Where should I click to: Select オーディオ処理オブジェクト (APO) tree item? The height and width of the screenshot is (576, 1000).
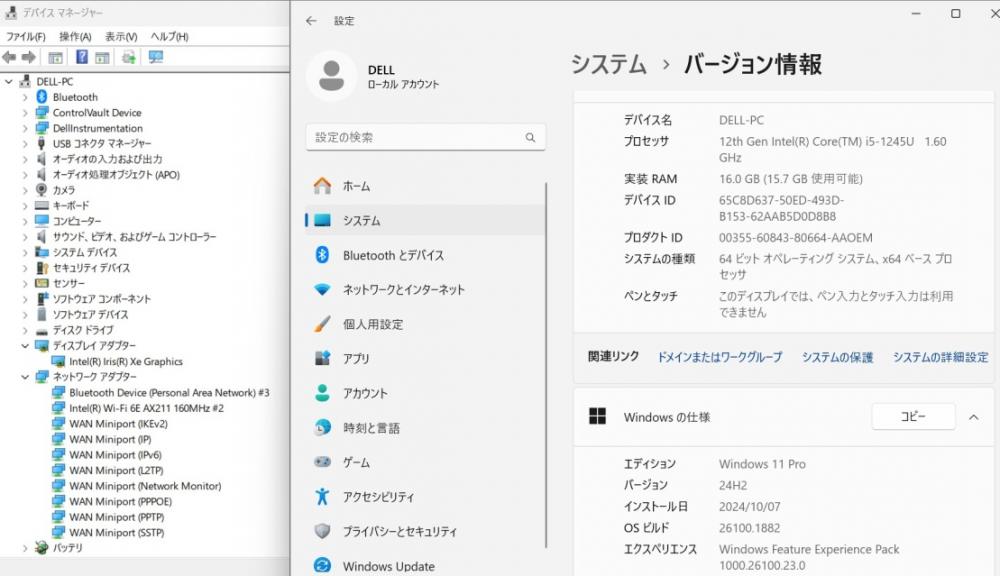pyautogui.click(x=116, y=175)
